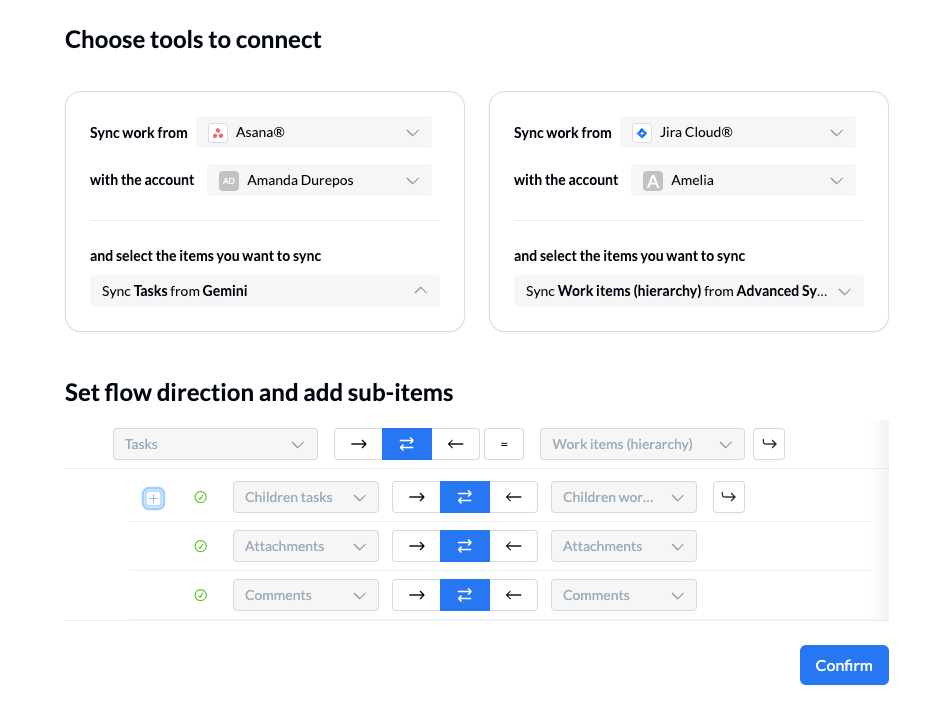Click the redirect arrow icon after Children work items
Viewport: 950px width, 716px height.
[x=729, y=497]
